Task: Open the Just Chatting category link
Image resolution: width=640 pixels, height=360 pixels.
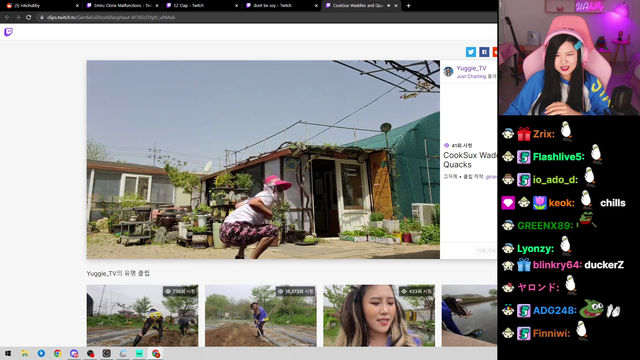Action: 471,76
